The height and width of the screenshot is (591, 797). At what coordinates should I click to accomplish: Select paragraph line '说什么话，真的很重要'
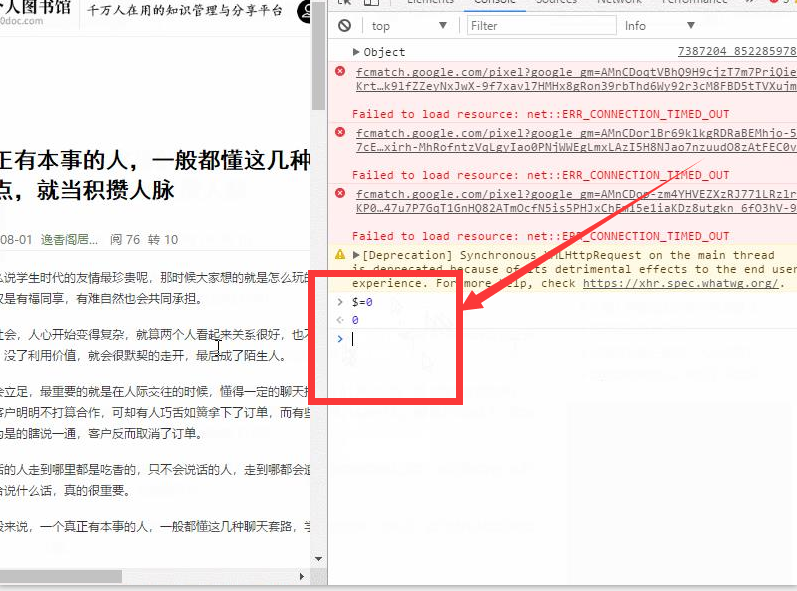click(x=66, y=490)
